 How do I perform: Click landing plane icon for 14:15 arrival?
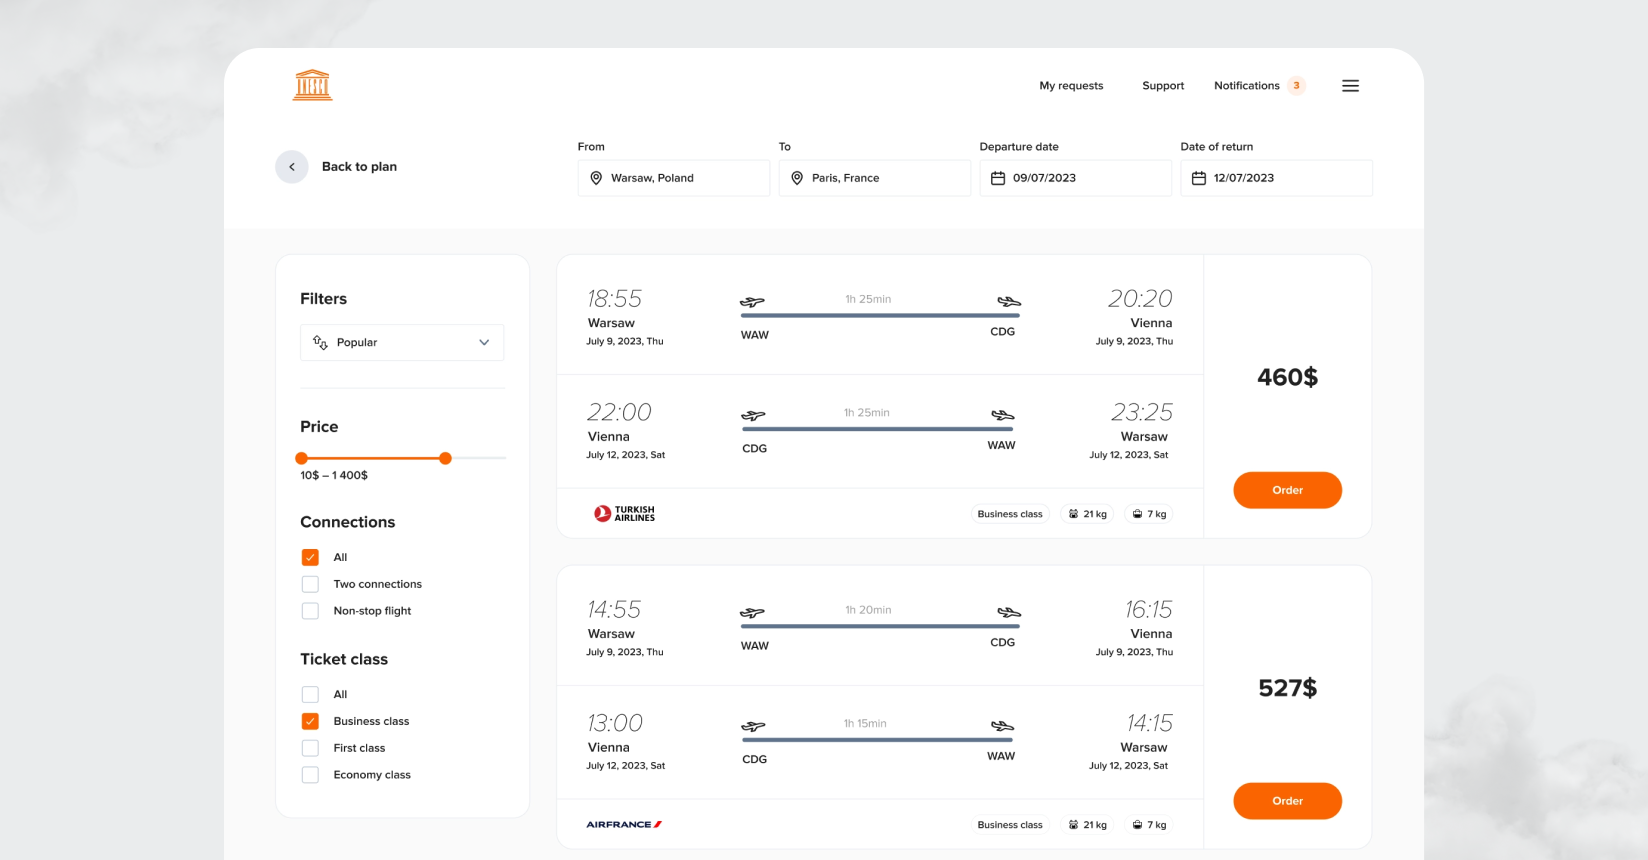click(1002, 726)
